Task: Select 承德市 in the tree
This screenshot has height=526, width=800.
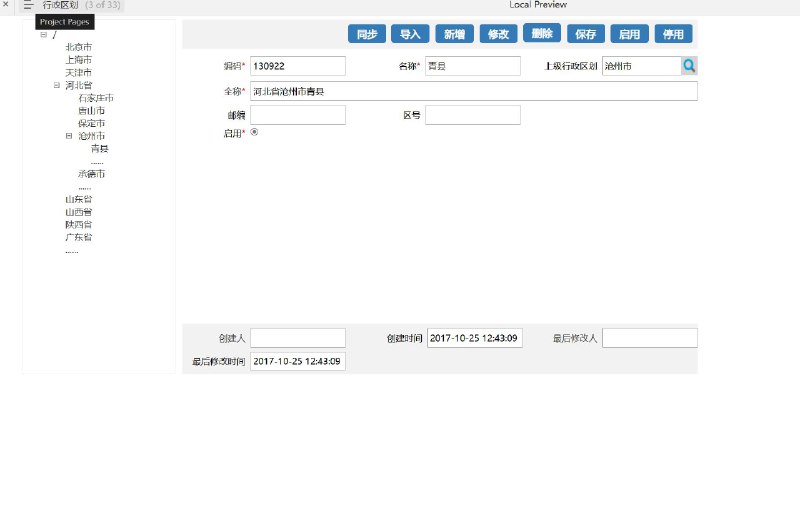Action: [x=91, y=174]
